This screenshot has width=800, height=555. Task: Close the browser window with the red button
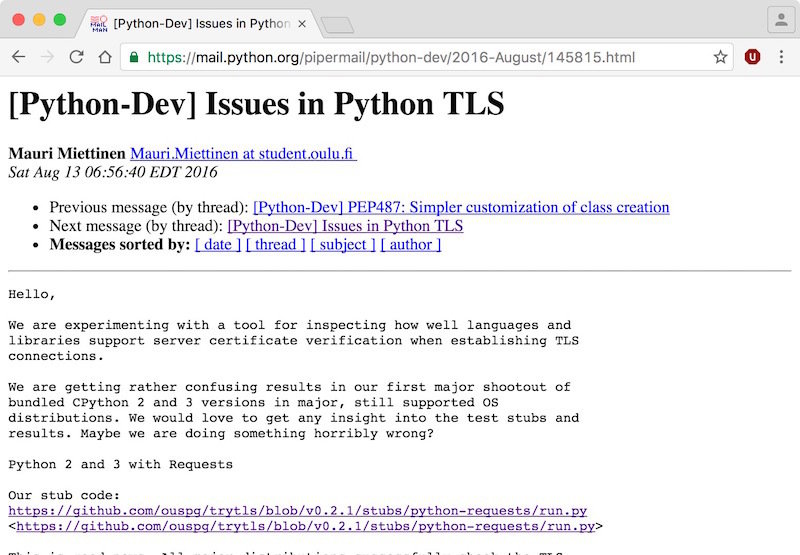pos(19,20)
